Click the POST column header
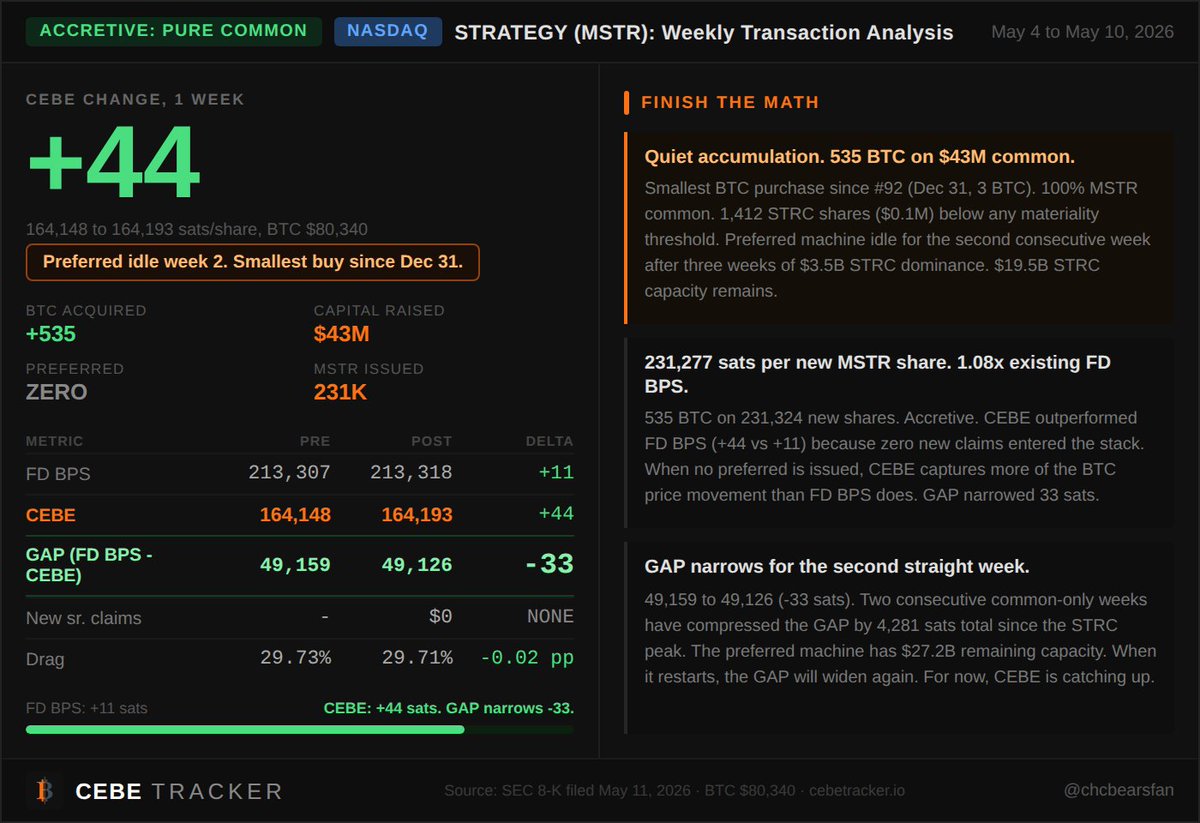This screenshot has height=823, width=1200. click(x=431, y=441)
